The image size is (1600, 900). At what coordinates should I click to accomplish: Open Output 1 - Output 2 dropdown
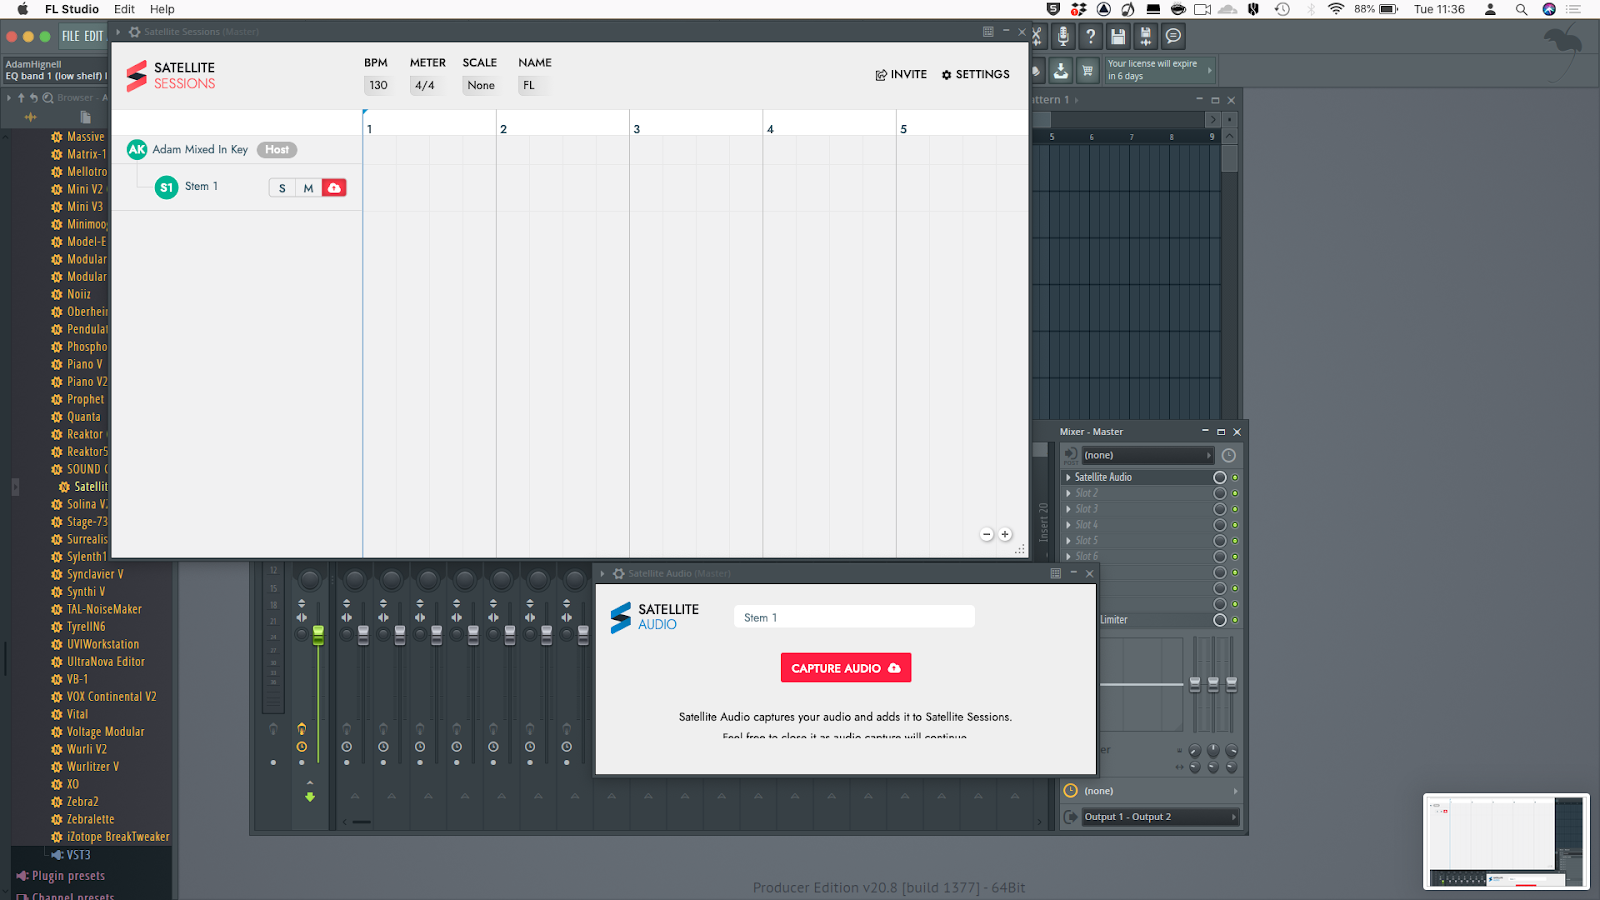click(1160, 817)
